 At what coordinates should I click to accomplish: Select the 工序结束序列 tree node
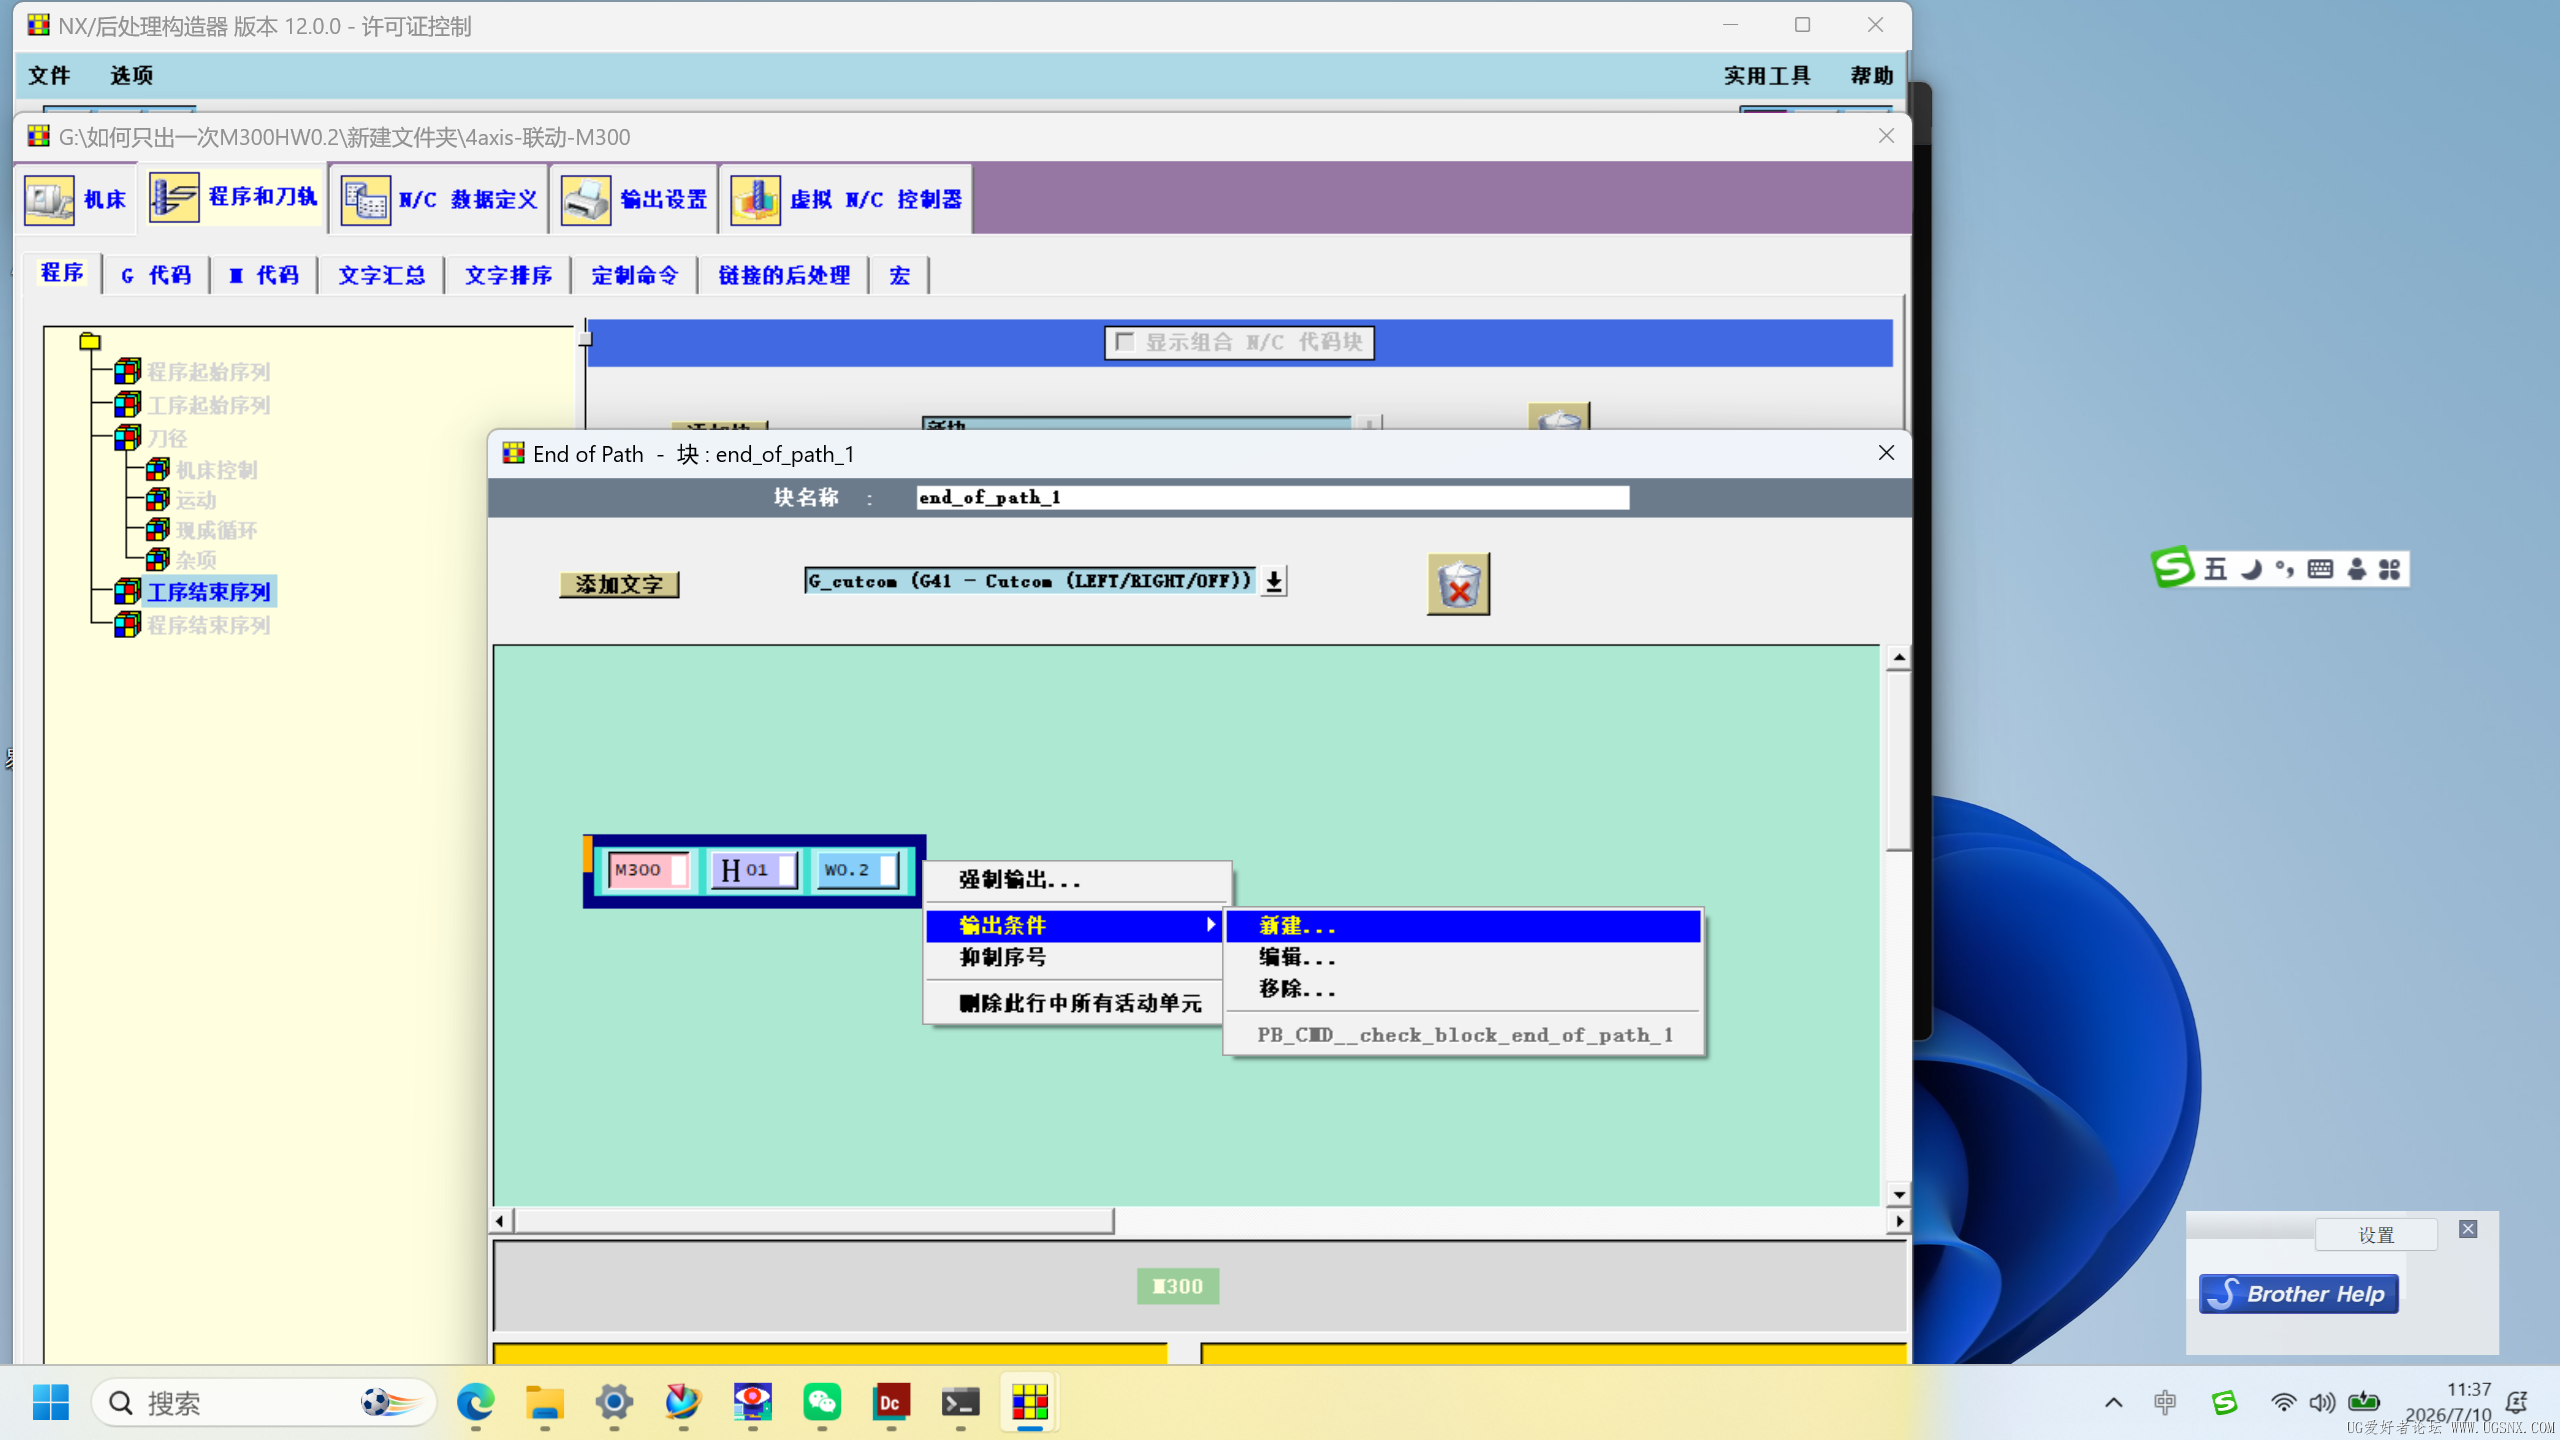[208, 592]
